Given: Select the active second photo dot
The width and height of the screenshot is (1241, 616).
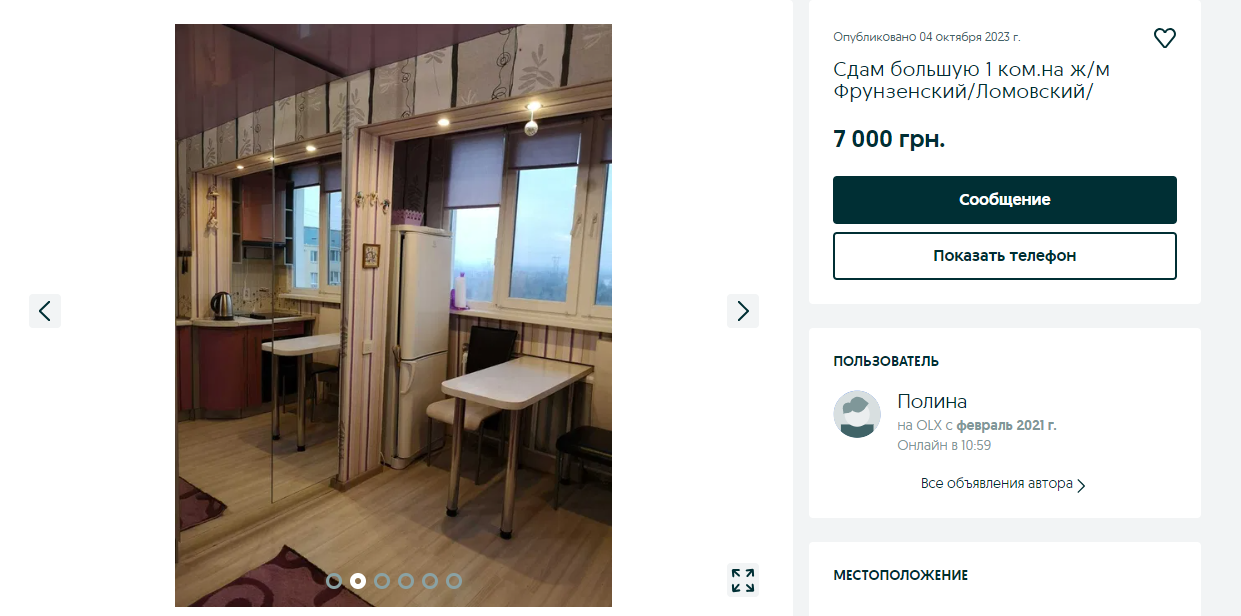Looking at the screenshot, I should point(358,580).
